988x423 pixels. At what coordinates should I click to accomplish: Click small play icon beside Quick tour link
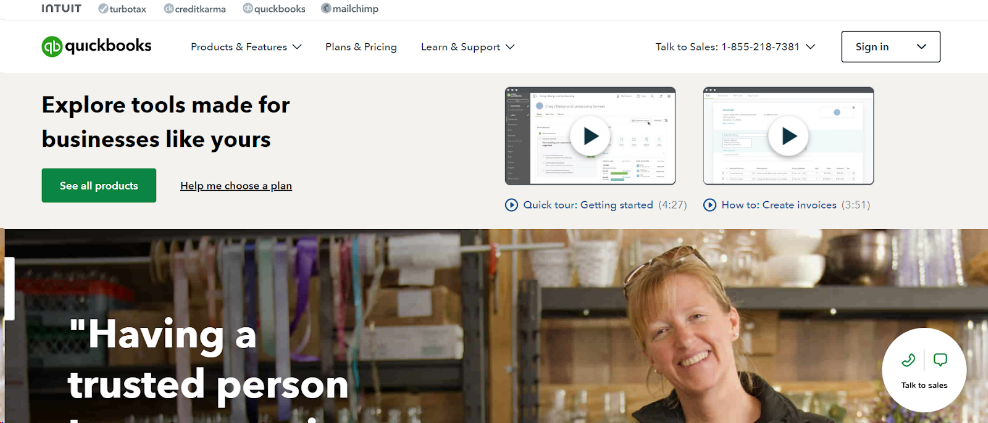tap(511, 205)
